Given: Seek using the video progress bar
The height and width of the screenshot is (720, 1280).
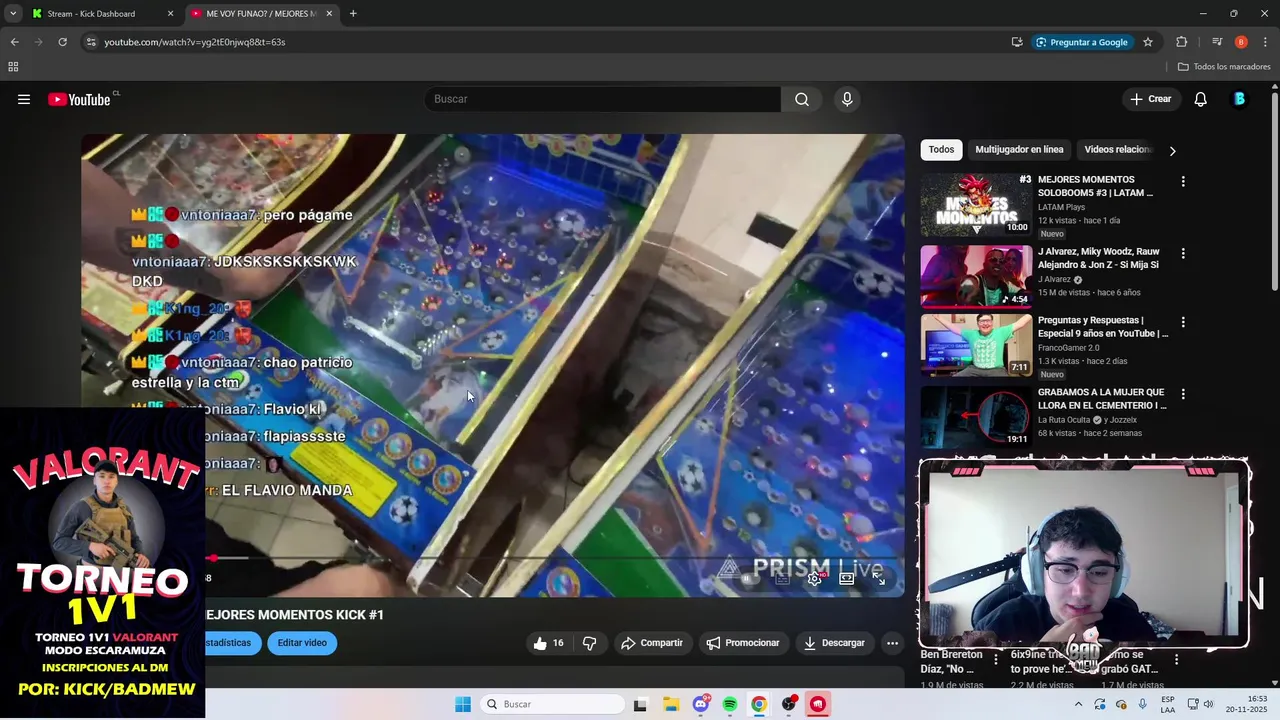Looking at the screenshot, I should click(550, 558).
